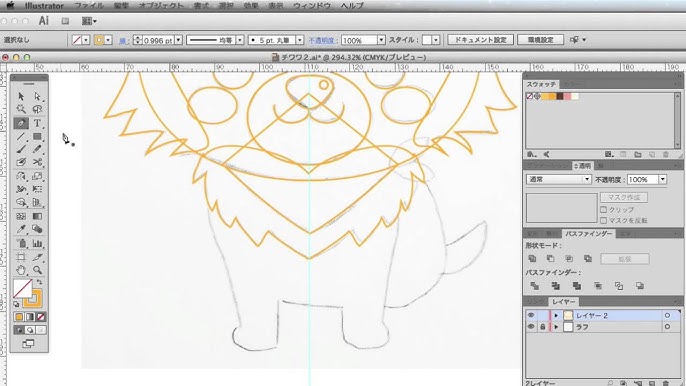The height and width of the screenshot is (386, 686).
Task: Unlock the ラフ layer padlock
Action: tap(542, 327)
